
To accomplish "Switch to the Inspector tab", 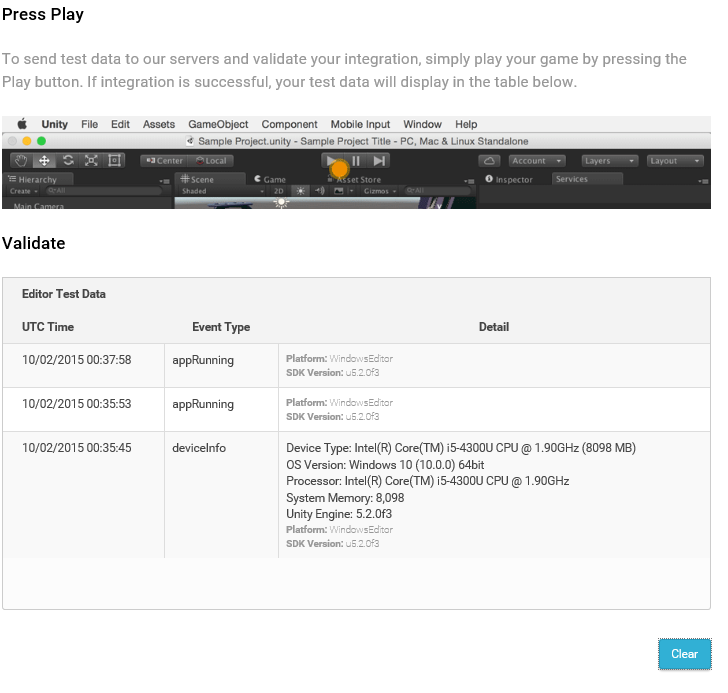I will tap(509, 179).
